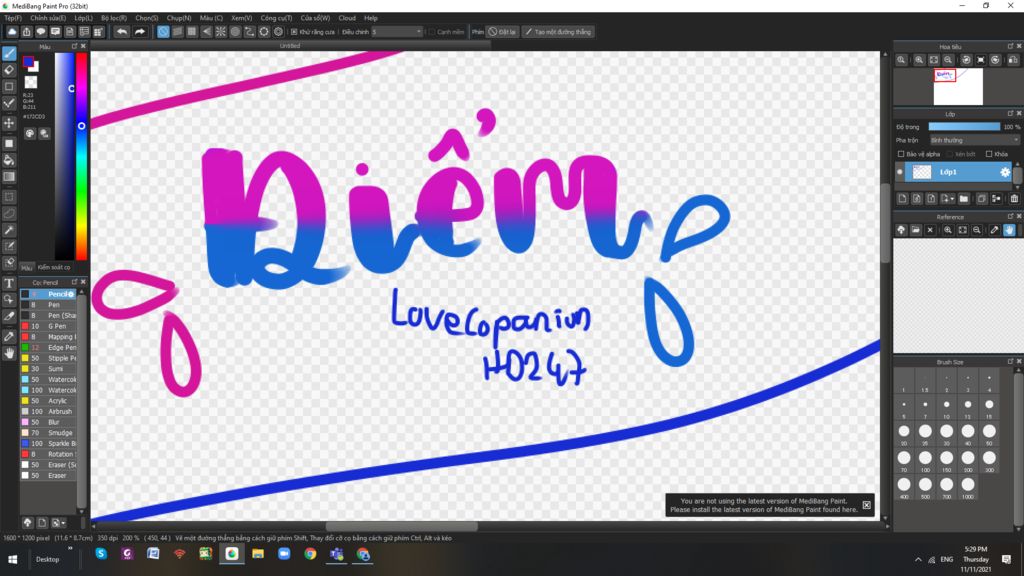Select the Brush tool in left toolbar
Screen dimensions: 1024x576
(x=9, y=54)
